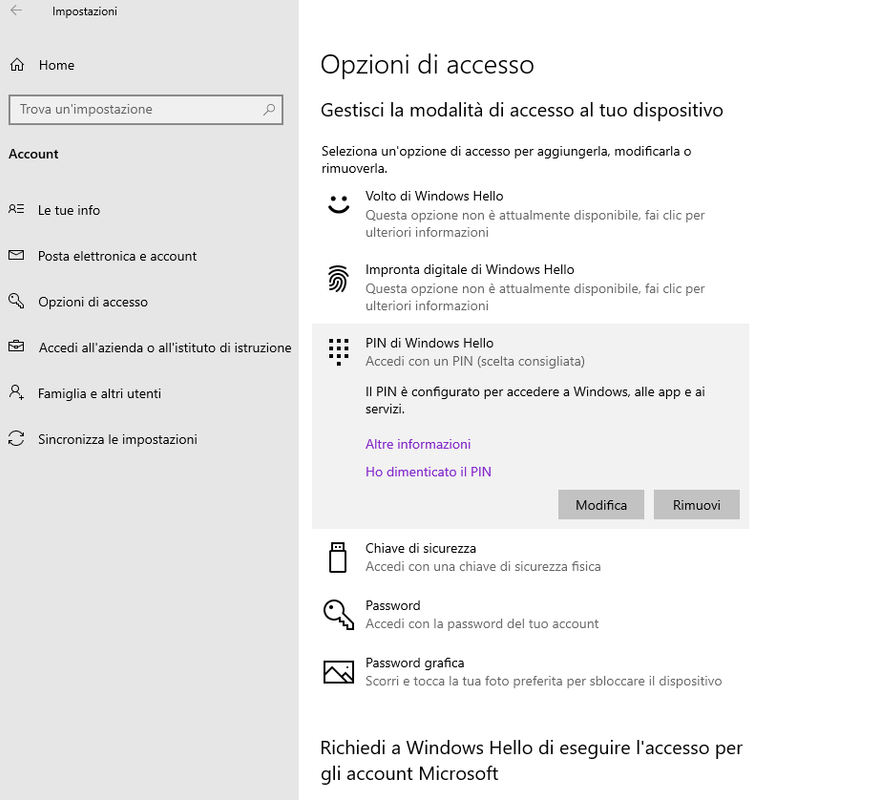Expand Volto di Windows Hello option

pos(530,214)
